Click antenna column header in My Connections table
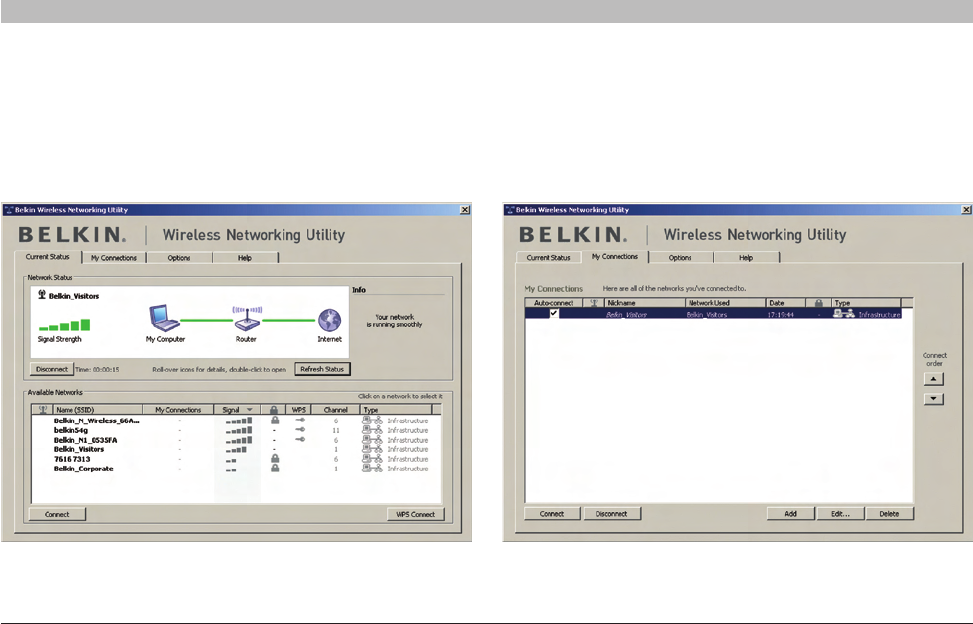This screenshot has width=973, height=624. 594,303
